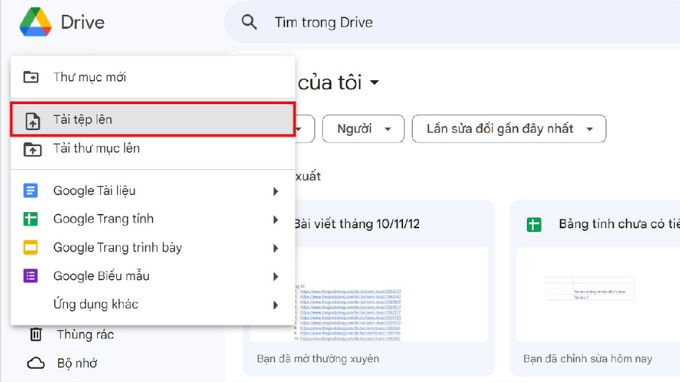The width and height of the screenshot is (680, 382).
Task: Open the Người filter dropdown
Action: click(363, 129)
